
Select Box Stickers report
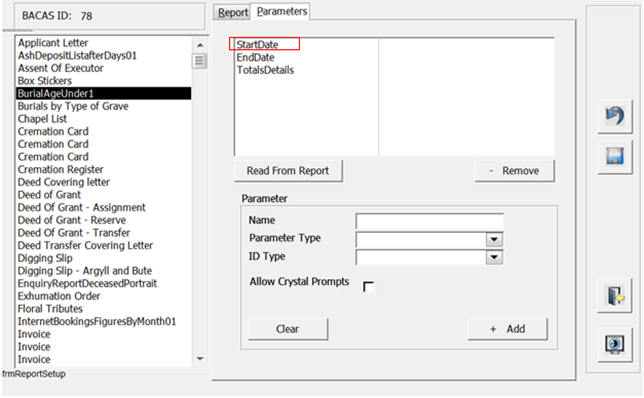point(104,81)
